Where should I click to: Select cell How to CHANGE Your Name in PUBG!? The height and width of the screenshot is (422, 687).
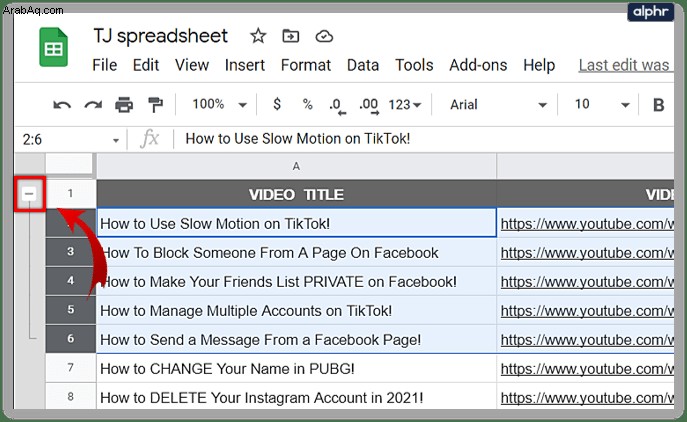[296, 368]
